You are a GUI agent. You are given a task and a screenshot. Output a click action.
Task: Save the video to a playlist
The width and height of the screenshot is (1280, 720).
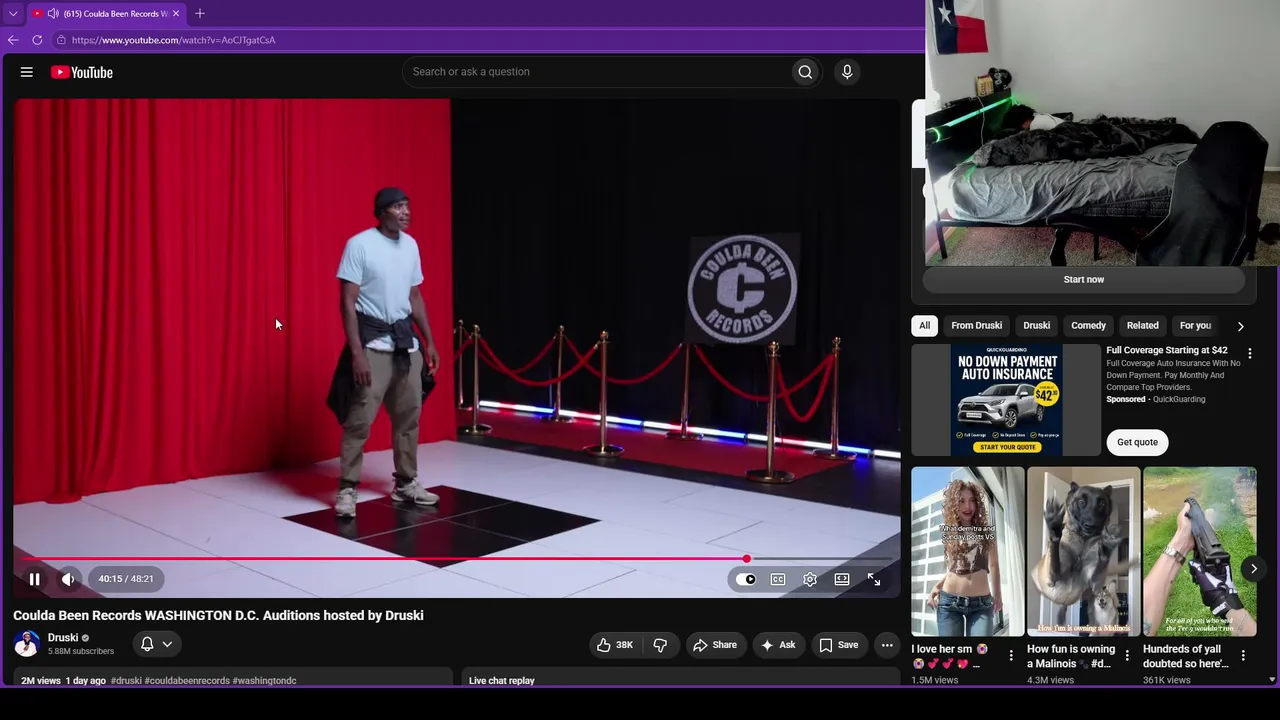839,645
